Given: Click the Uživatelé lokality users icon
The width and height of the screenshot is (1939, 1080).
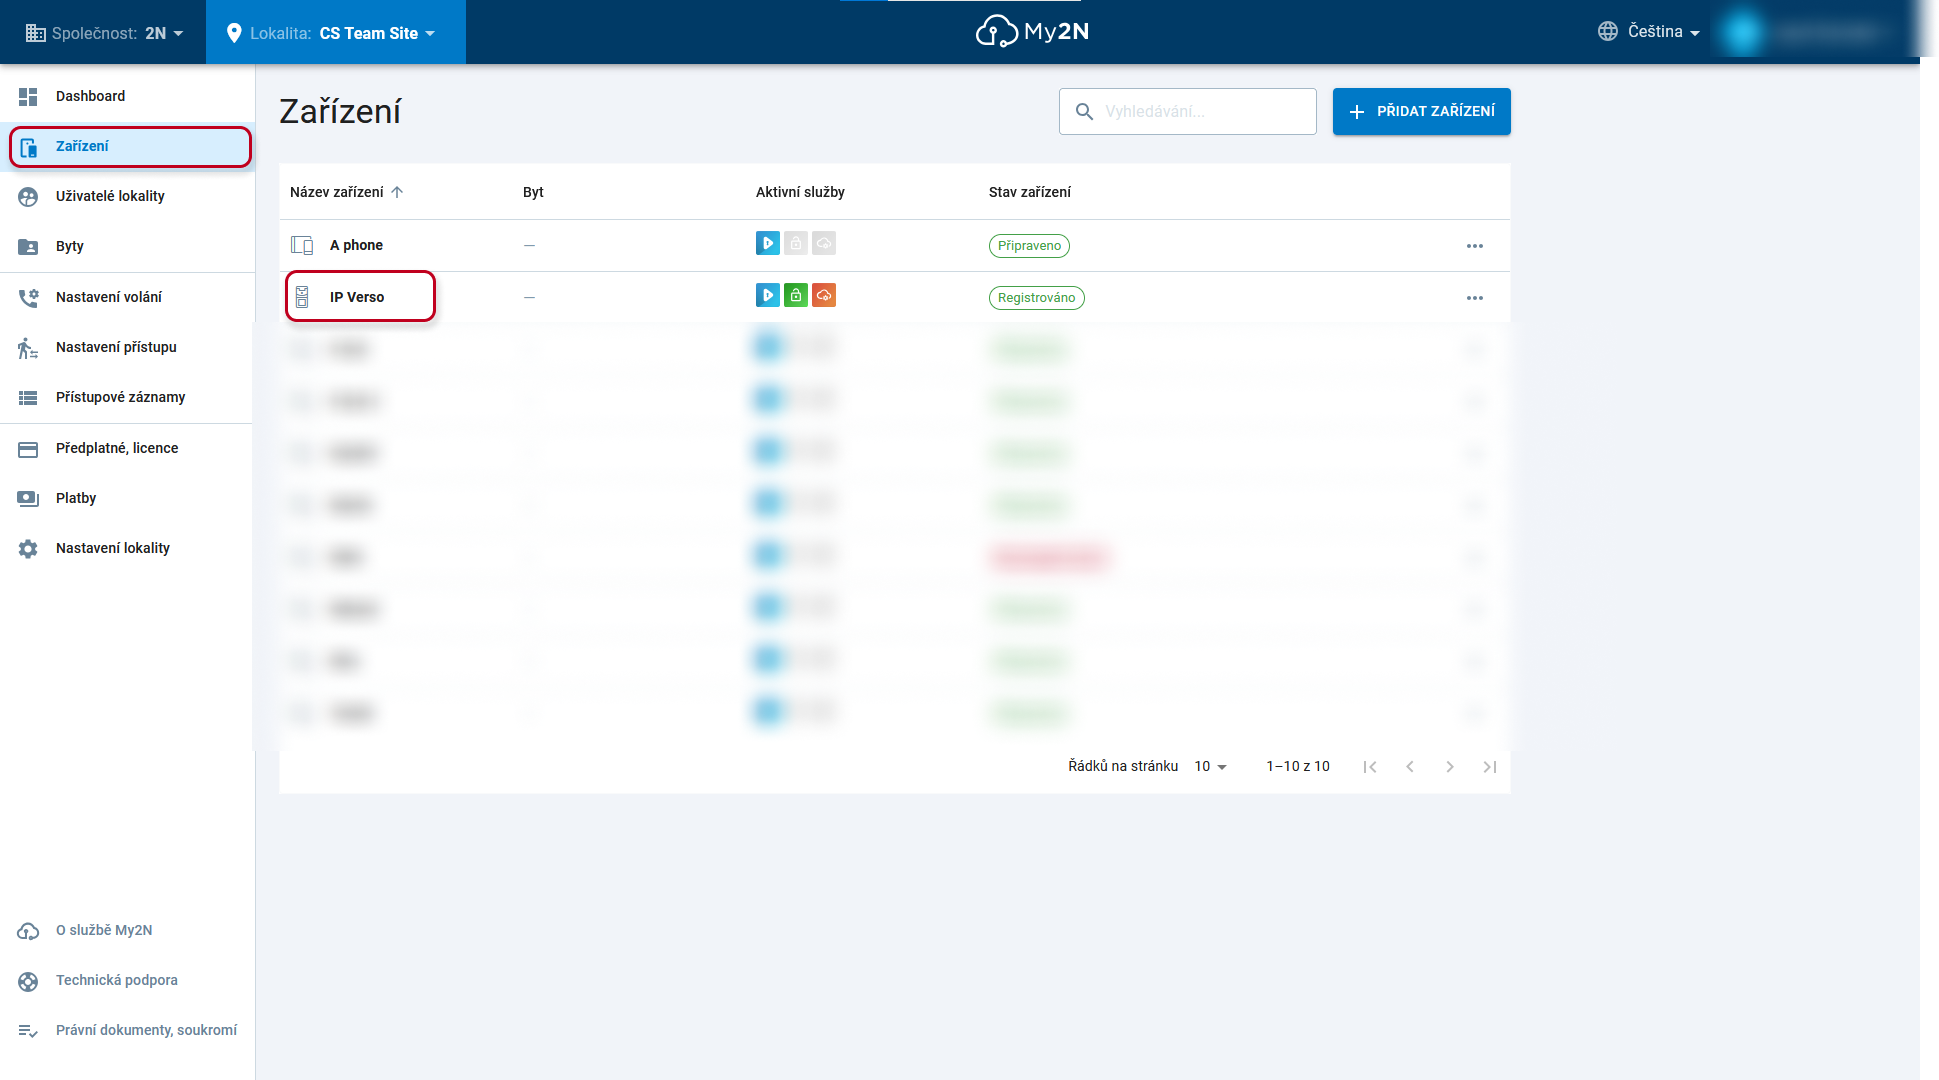Looking at the screenshot, I should click(x=28, y=197).
